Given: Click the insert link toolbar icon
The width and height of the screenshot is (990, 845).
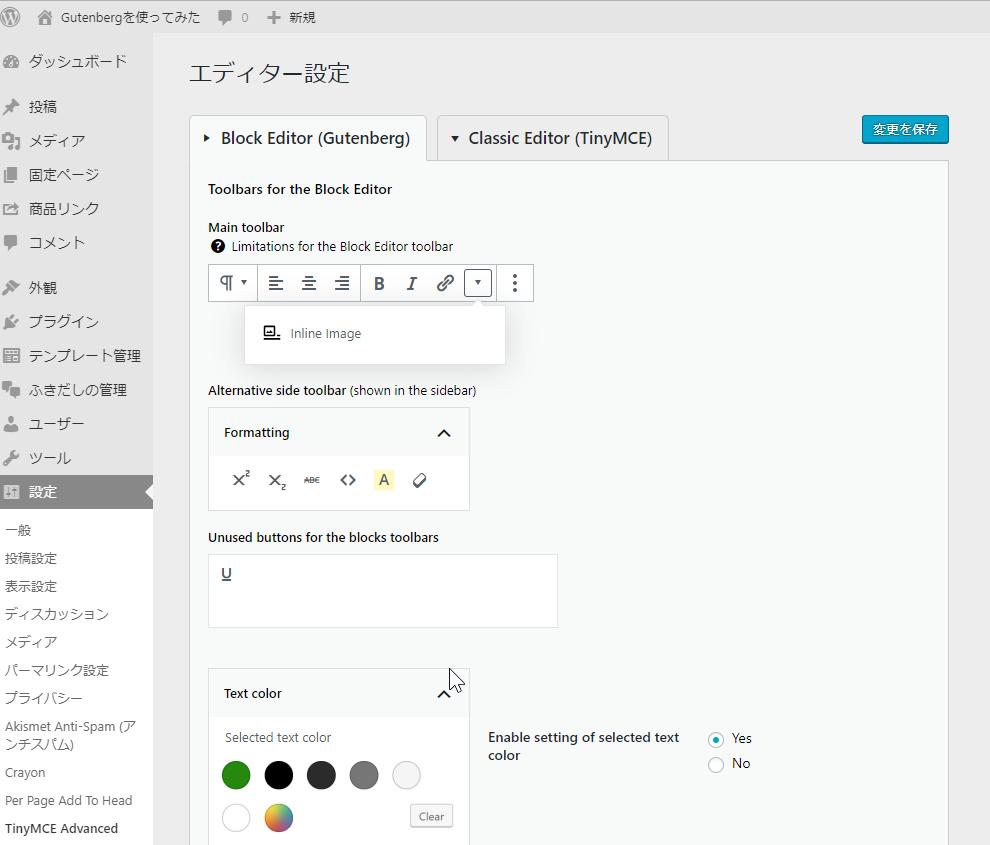Looking at the screenshot, I should pyautogui.click(x=445, y=283).
